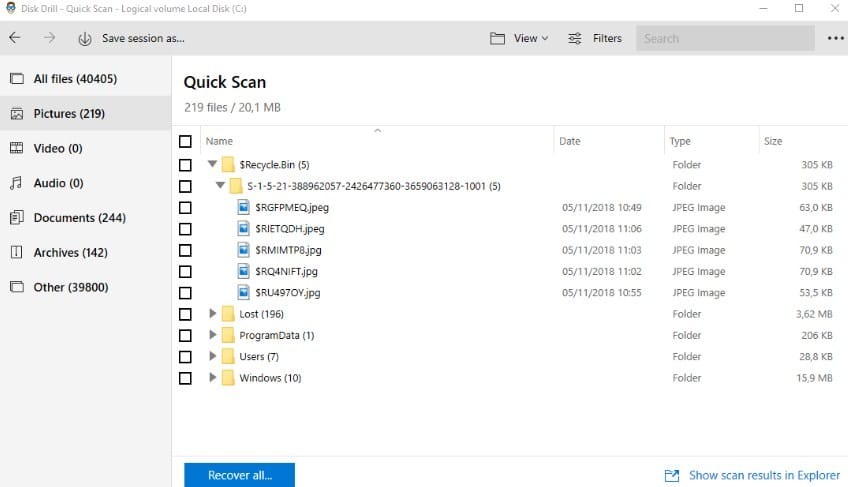Image resolution: width=848 pixels, height=487 pixels.
Task: Check the ProgramData folder checkbox
Action: 185,335
